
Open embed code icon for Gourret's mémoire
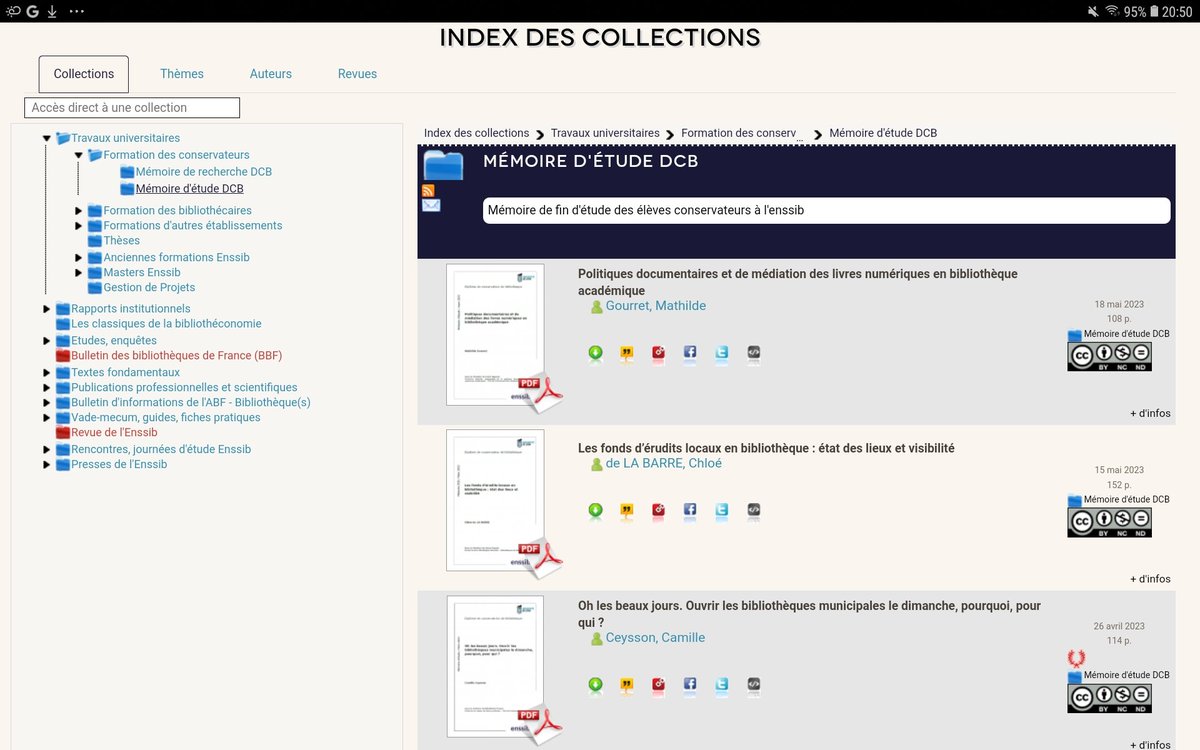coord(754,352)
